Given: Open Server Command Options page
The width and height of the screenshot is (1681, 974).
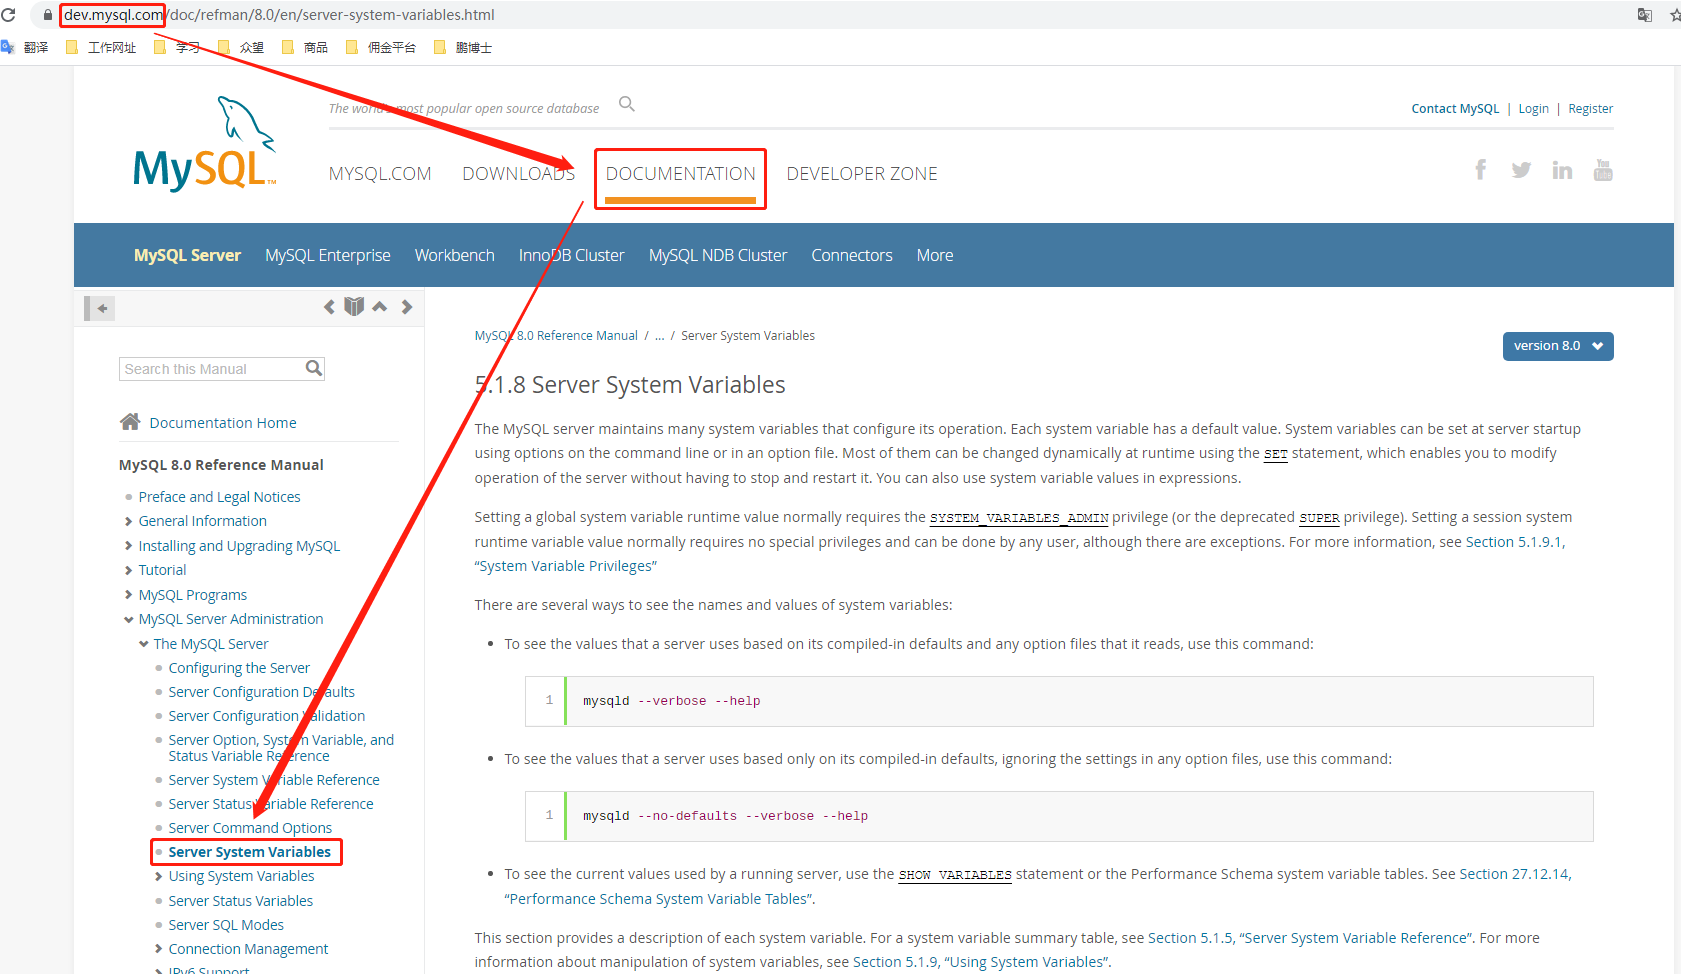Looking at the screenshot, I should (250, 828).
